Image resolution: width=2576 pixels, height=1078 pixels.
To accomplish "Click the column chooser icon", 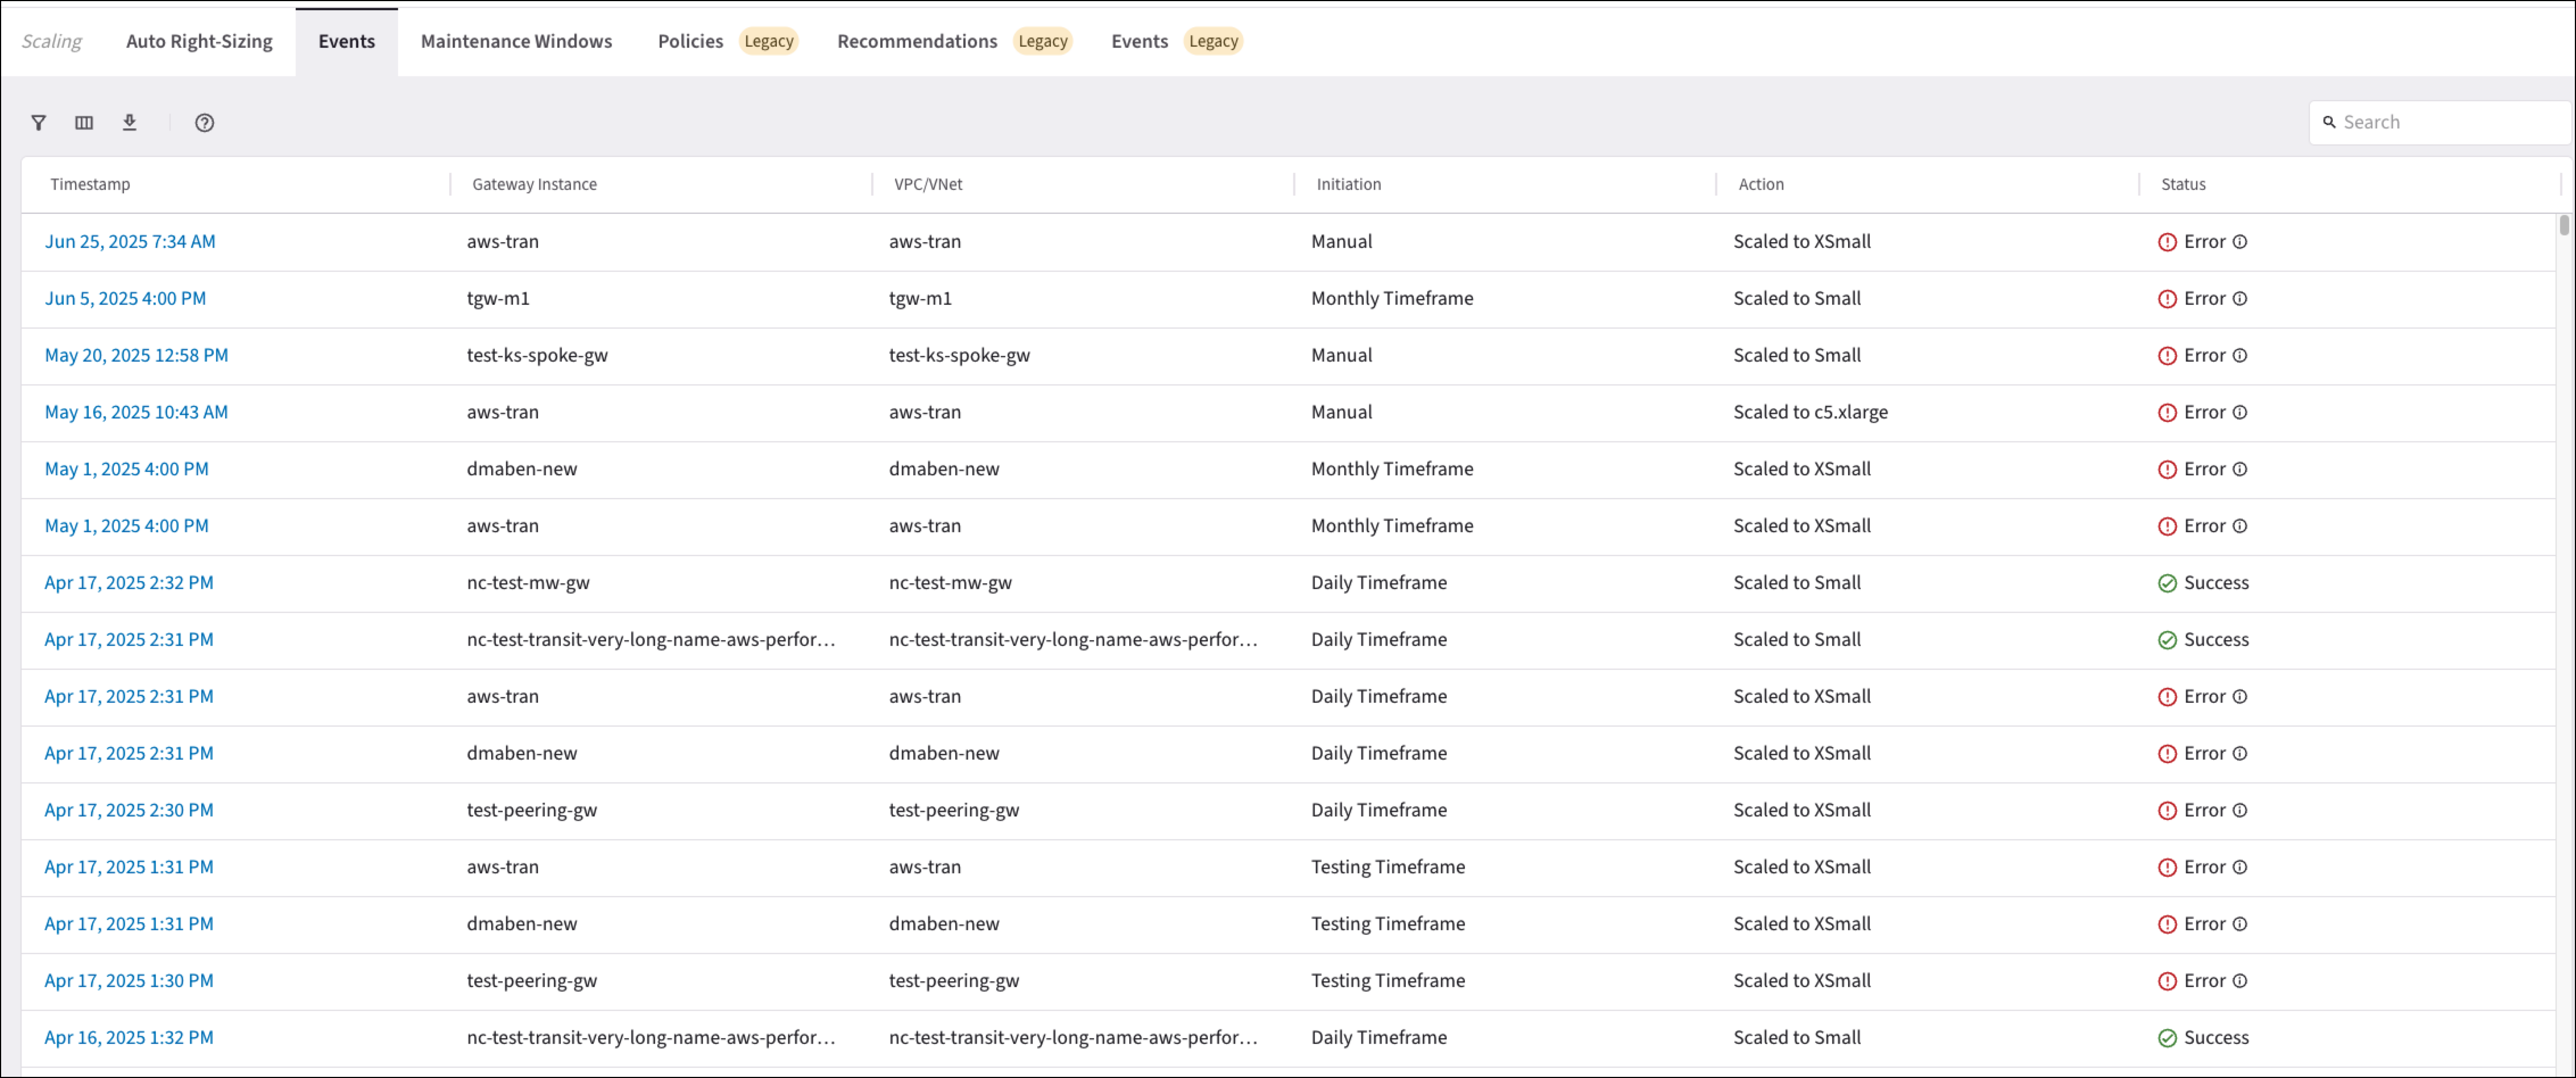I will tap(84, 123).
